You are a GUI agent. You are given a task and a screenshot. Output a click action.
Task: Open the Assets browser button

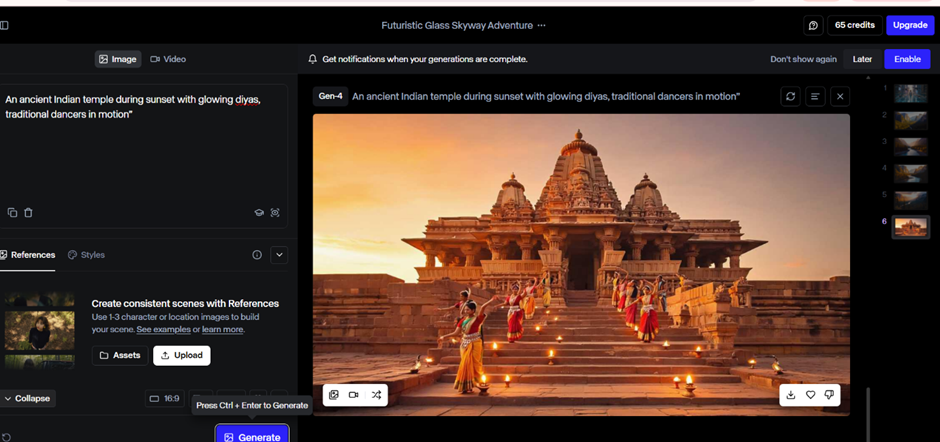[120, 355]
